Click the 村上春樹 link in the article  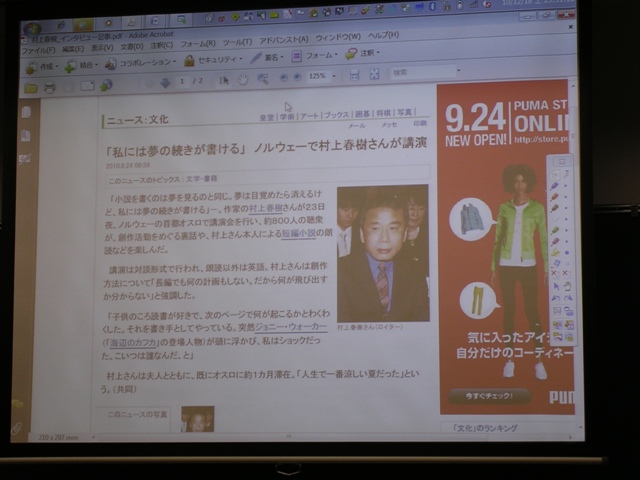265,208
